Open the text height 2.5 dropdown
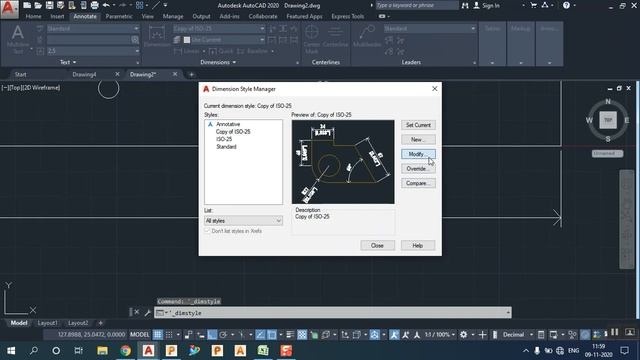This screenshot has height=360, width=640. pyautogui.click(x=93, y=51)
